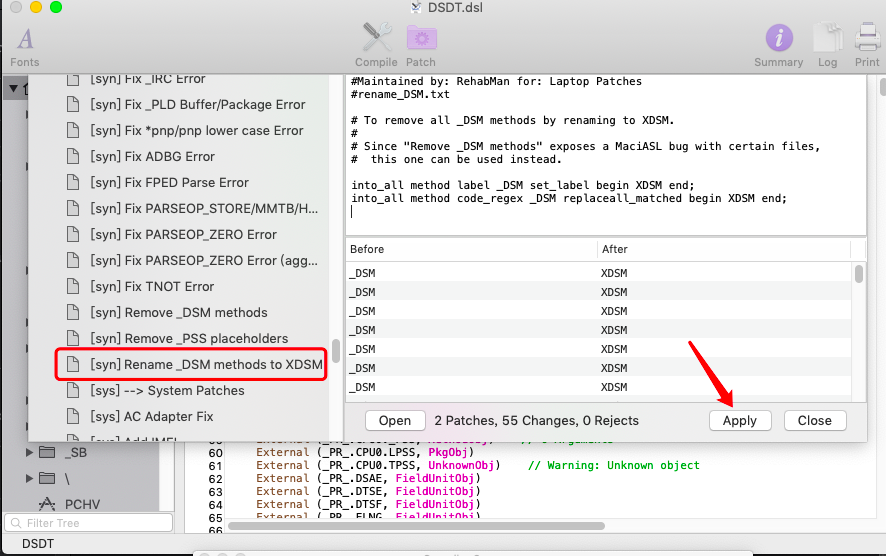Click the Filter Tree magnifier icon

pos(16,523)
